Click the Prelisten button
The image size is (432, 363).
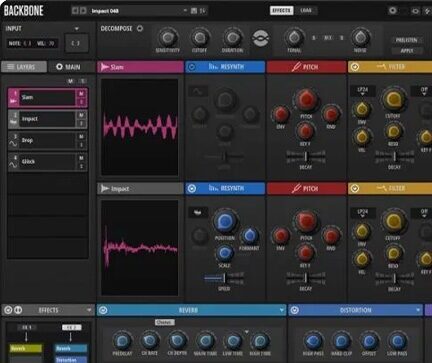coord(407,40)
